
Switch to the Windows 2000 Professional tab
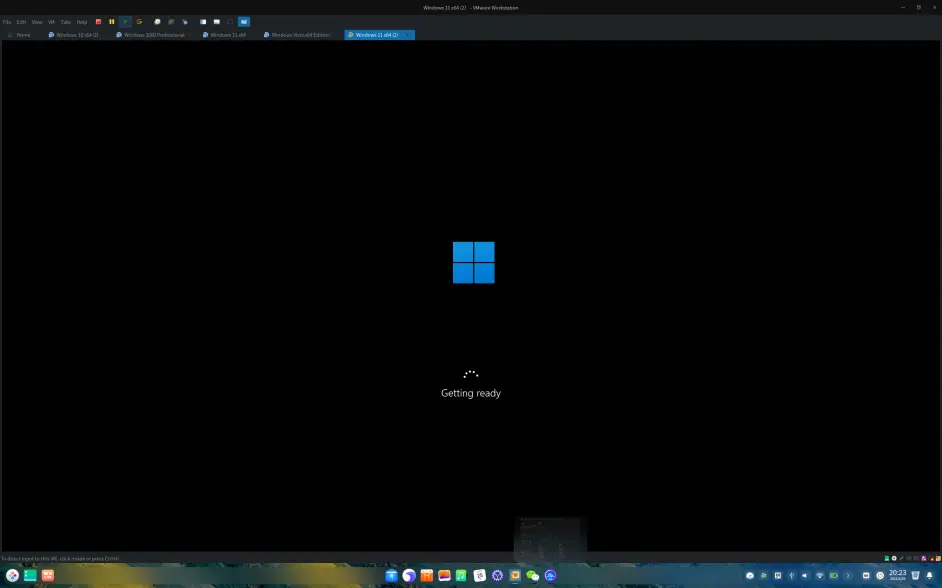(150, 35)
